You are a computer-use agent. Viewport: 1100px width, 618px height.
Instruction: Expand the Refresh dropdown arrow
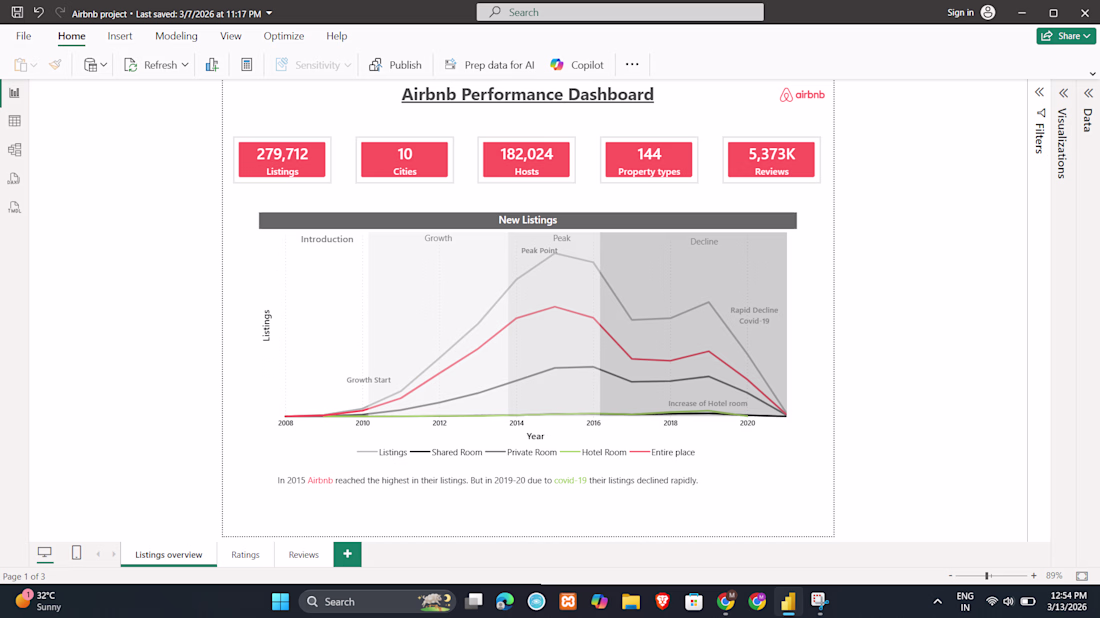[185, 65]
